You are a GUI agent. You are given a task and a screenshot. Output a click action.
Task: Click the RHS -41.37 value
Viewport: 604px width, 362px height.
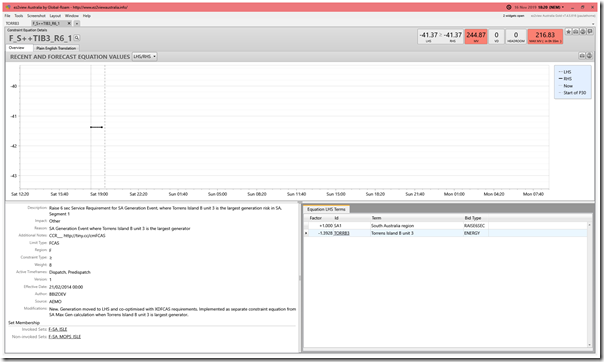click(453, 35)
